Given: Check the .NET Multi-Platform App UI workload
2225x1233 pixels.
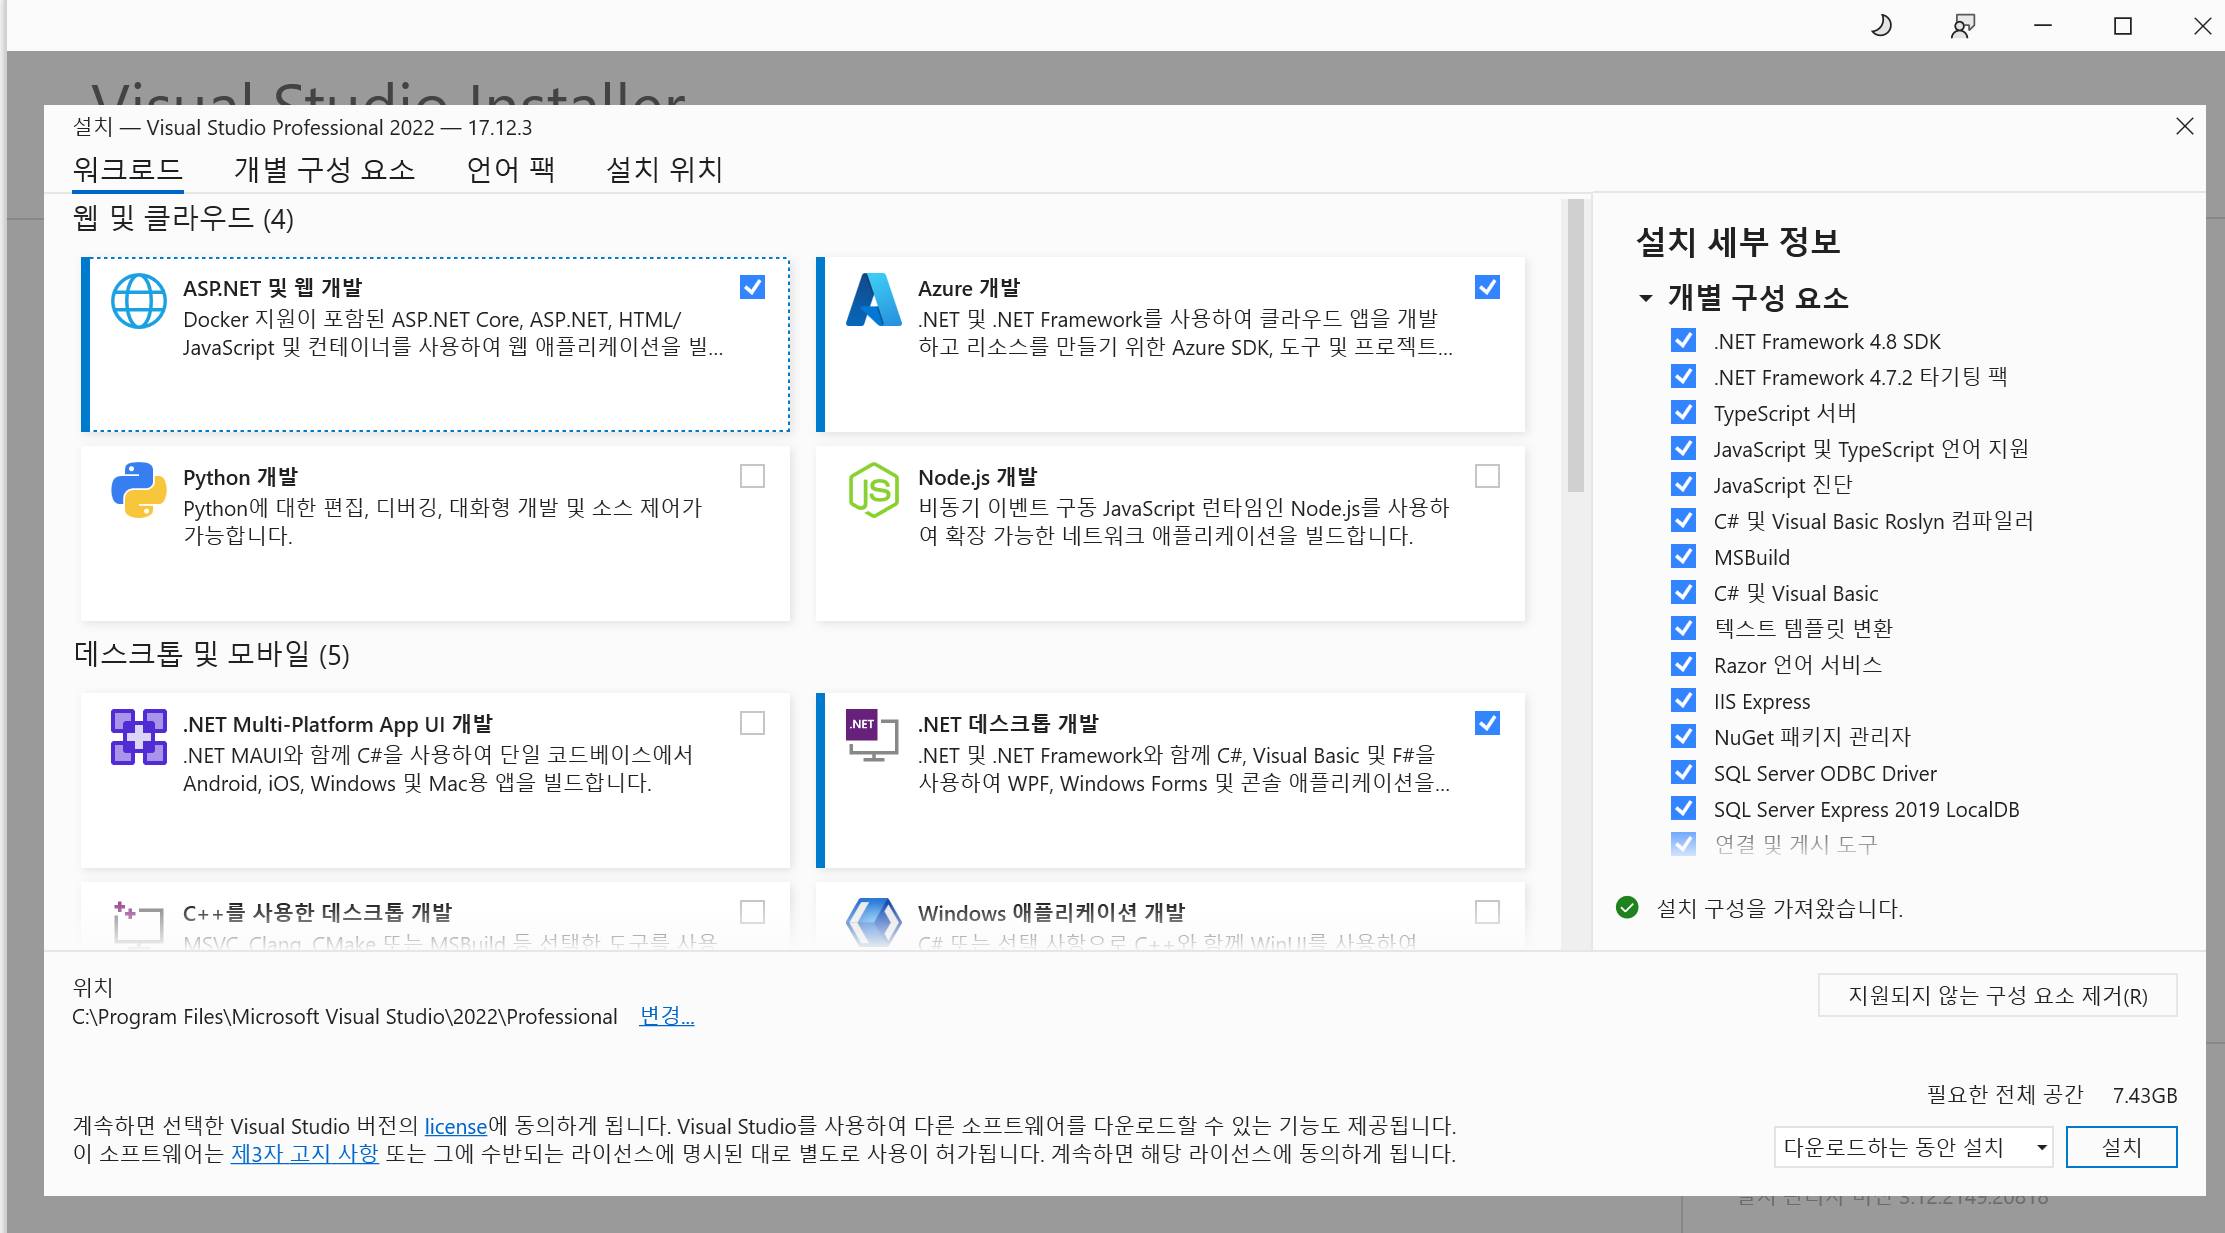Looking at the screenshot, I should (x=752, y=723).
